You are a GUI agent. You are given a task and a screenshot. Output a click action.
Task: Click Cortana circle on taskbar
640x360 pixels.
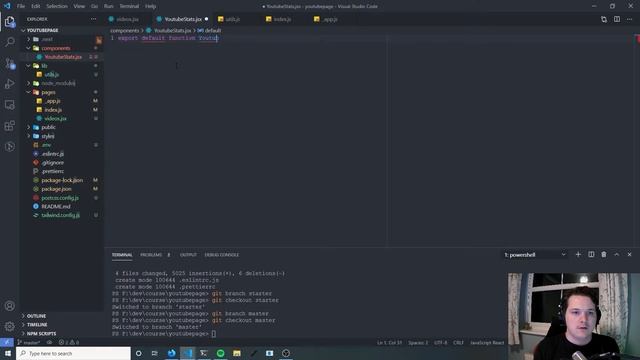pos(138,353)
